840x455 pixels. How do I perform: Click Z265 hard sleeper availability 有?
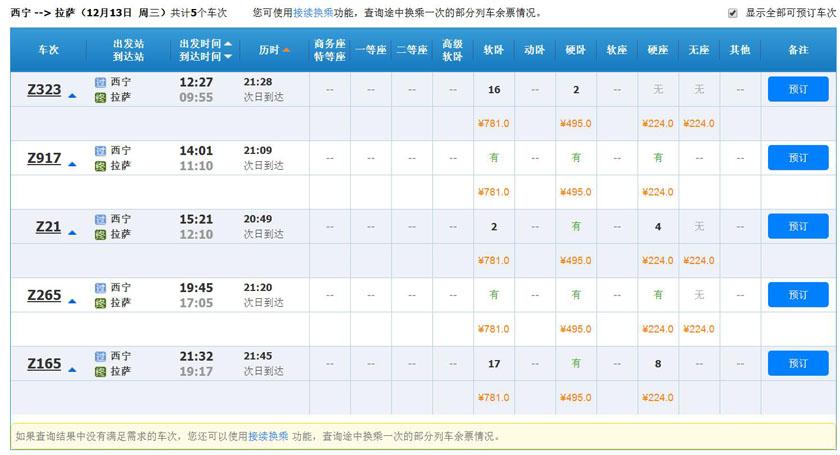click(x=576, y=295)
